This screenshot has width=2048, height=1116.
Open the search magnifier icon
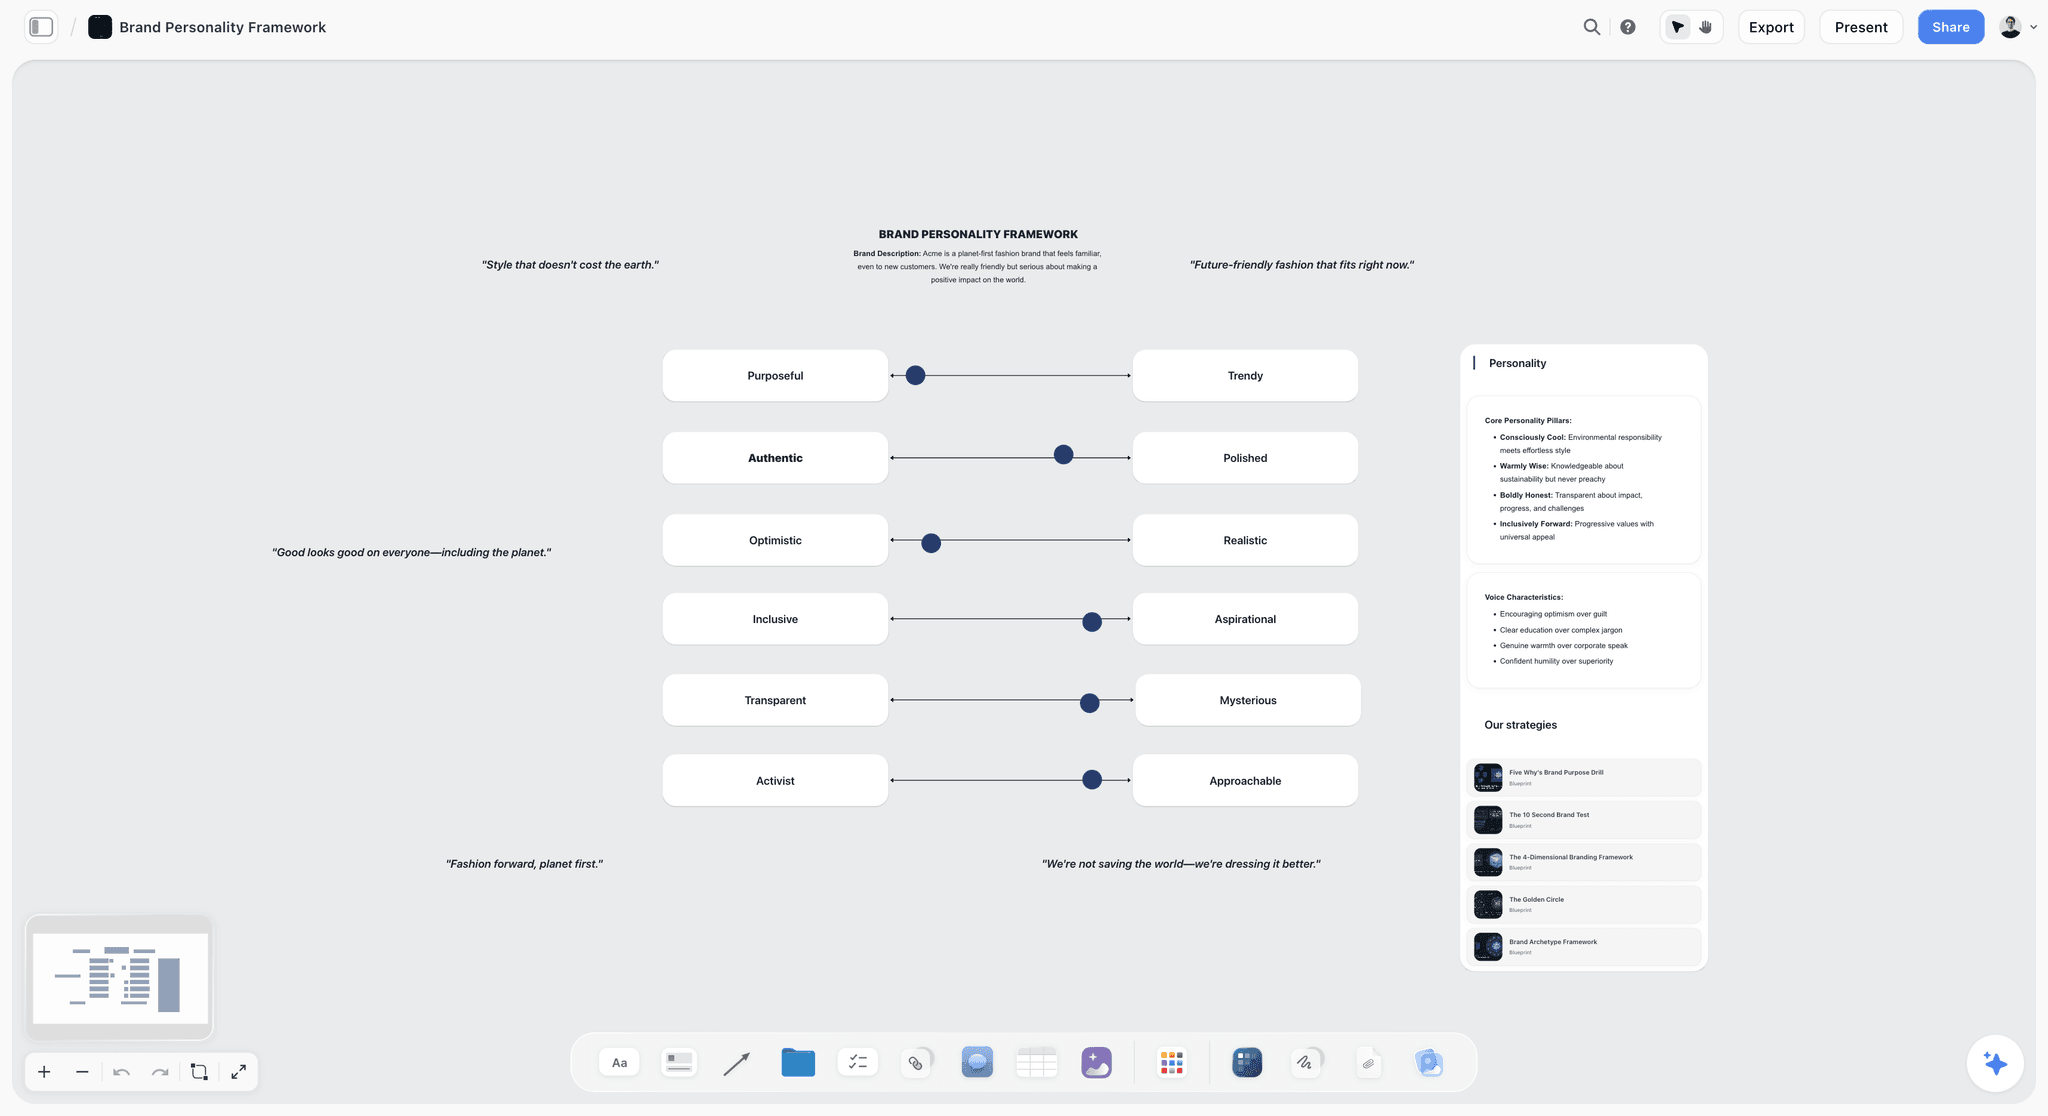[x=1591, y=27]
